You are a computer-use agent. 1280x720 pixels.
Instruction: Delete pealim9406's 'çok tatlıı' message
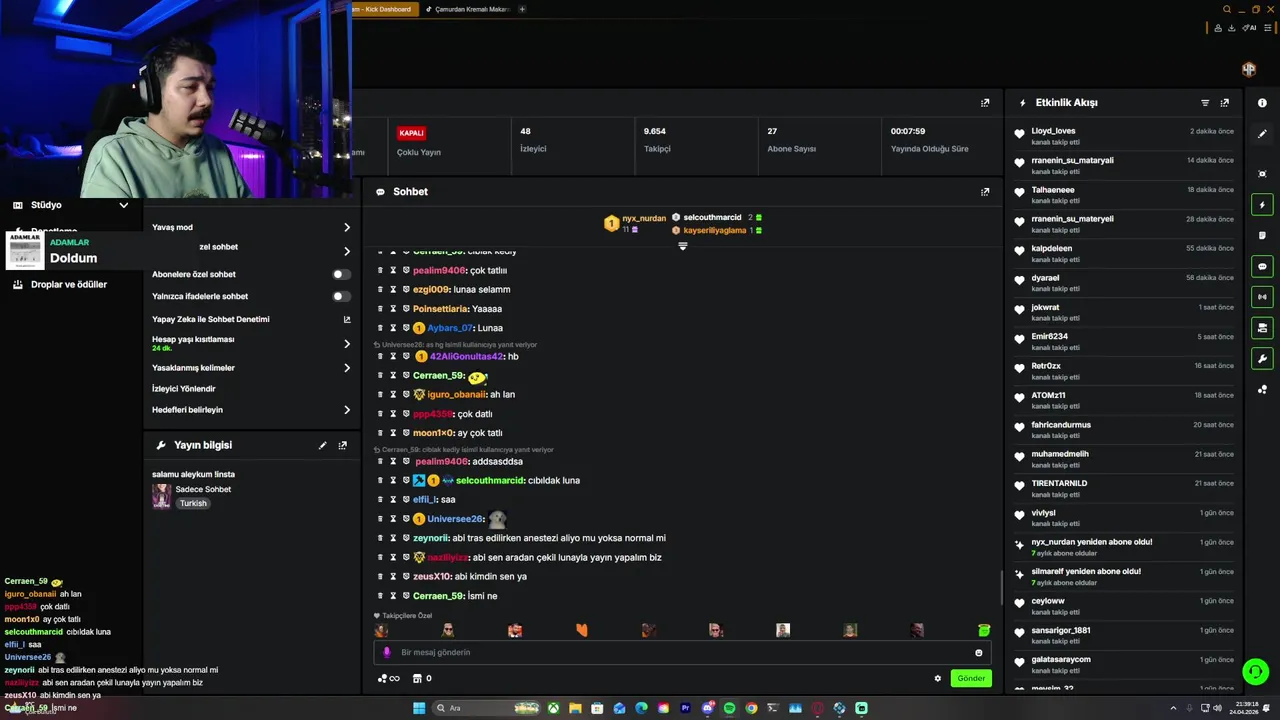coord(380,271)
